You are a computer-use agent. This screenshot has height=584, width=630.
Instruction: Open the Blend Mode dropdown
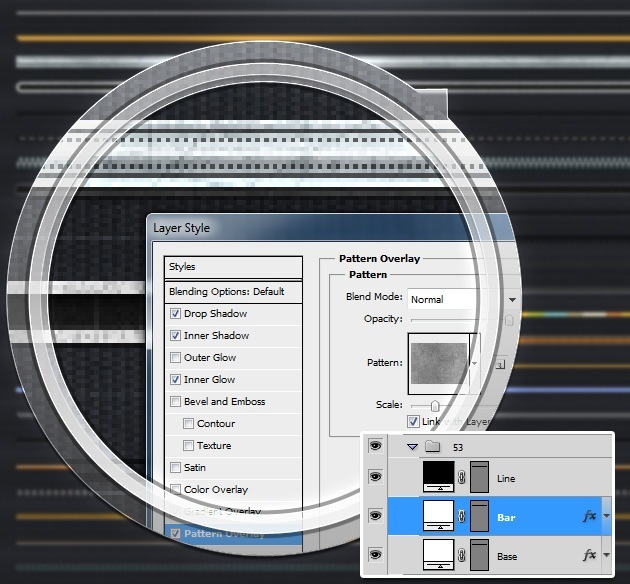(462, 299)
